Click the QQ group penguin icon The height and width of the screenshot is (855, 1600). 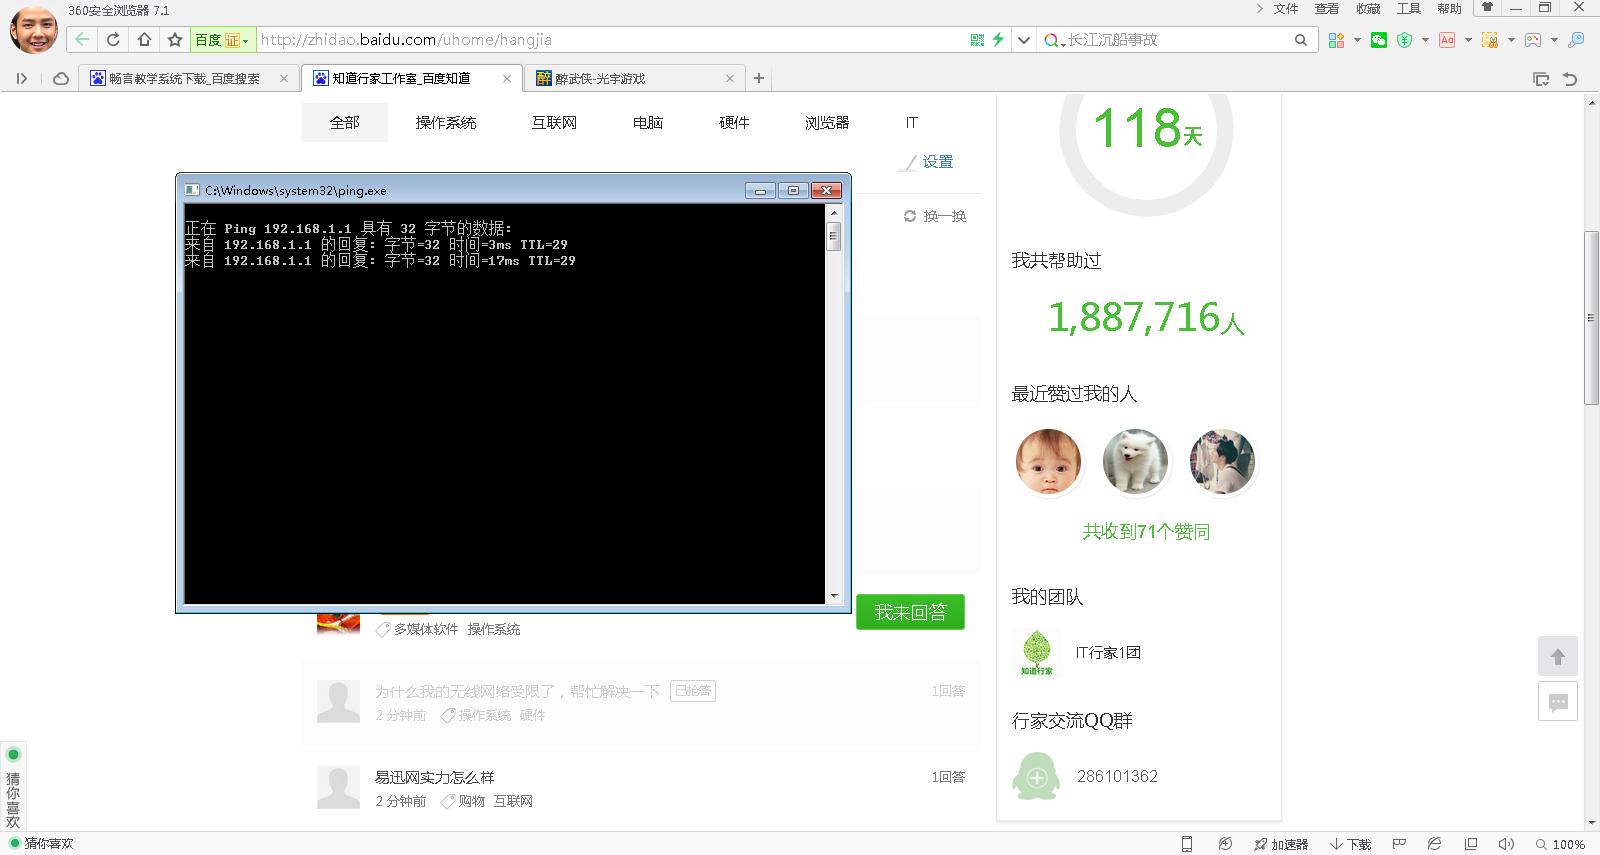[1036, 776]
